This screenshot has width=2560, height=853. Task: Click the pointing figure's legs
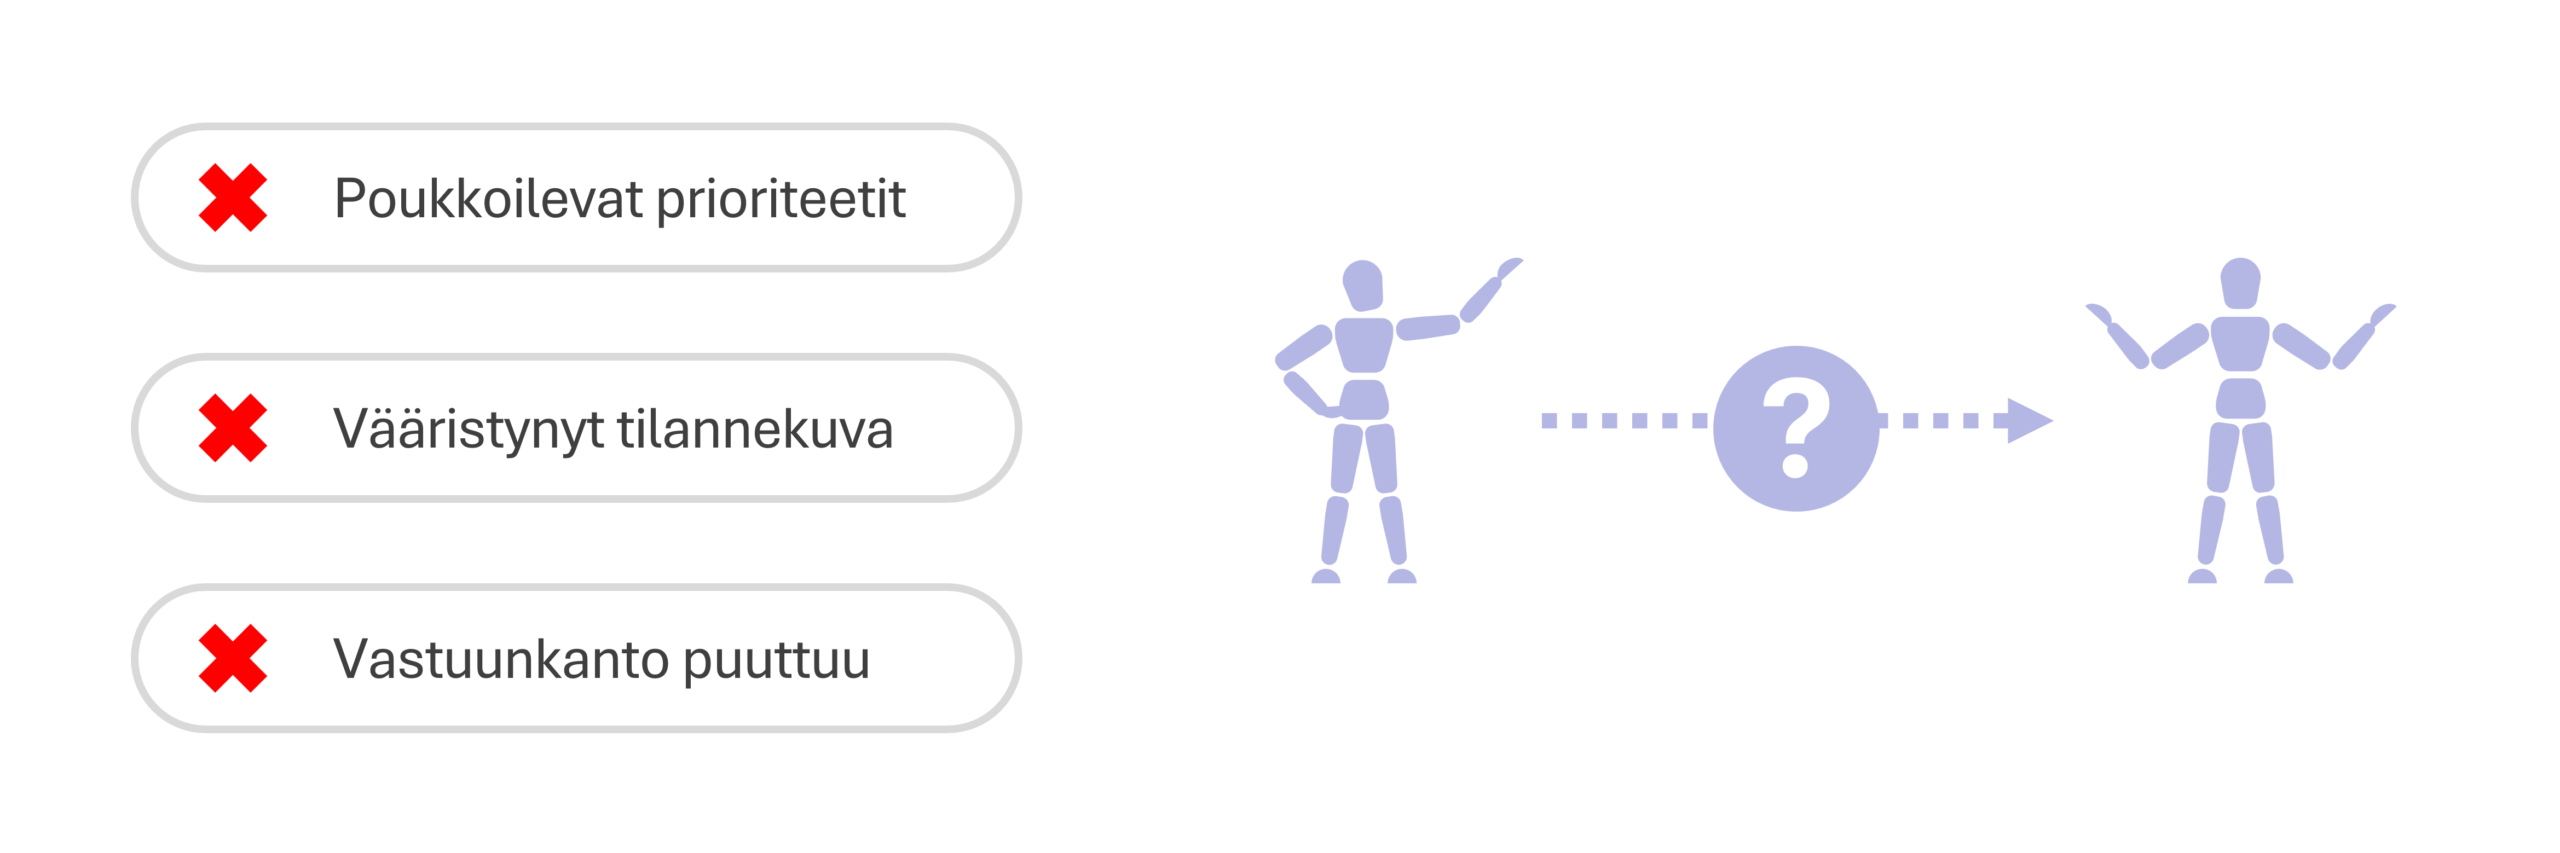point(1364,500)
